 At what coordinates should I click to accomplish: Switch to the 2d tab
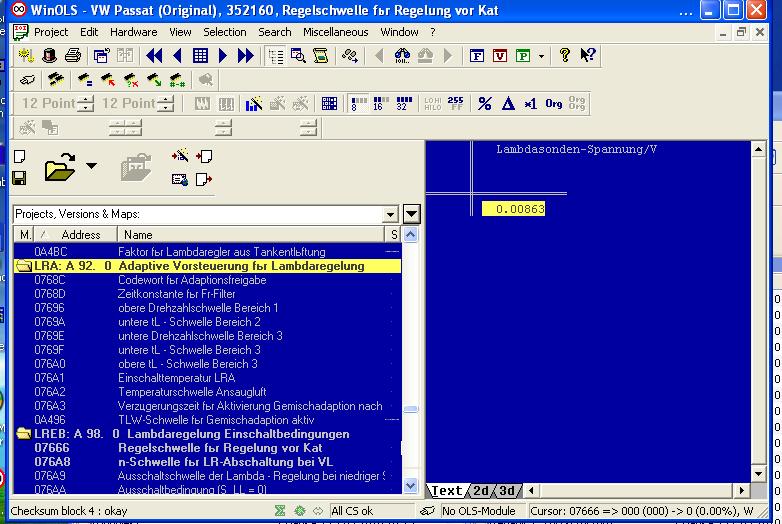pos(481,491)
